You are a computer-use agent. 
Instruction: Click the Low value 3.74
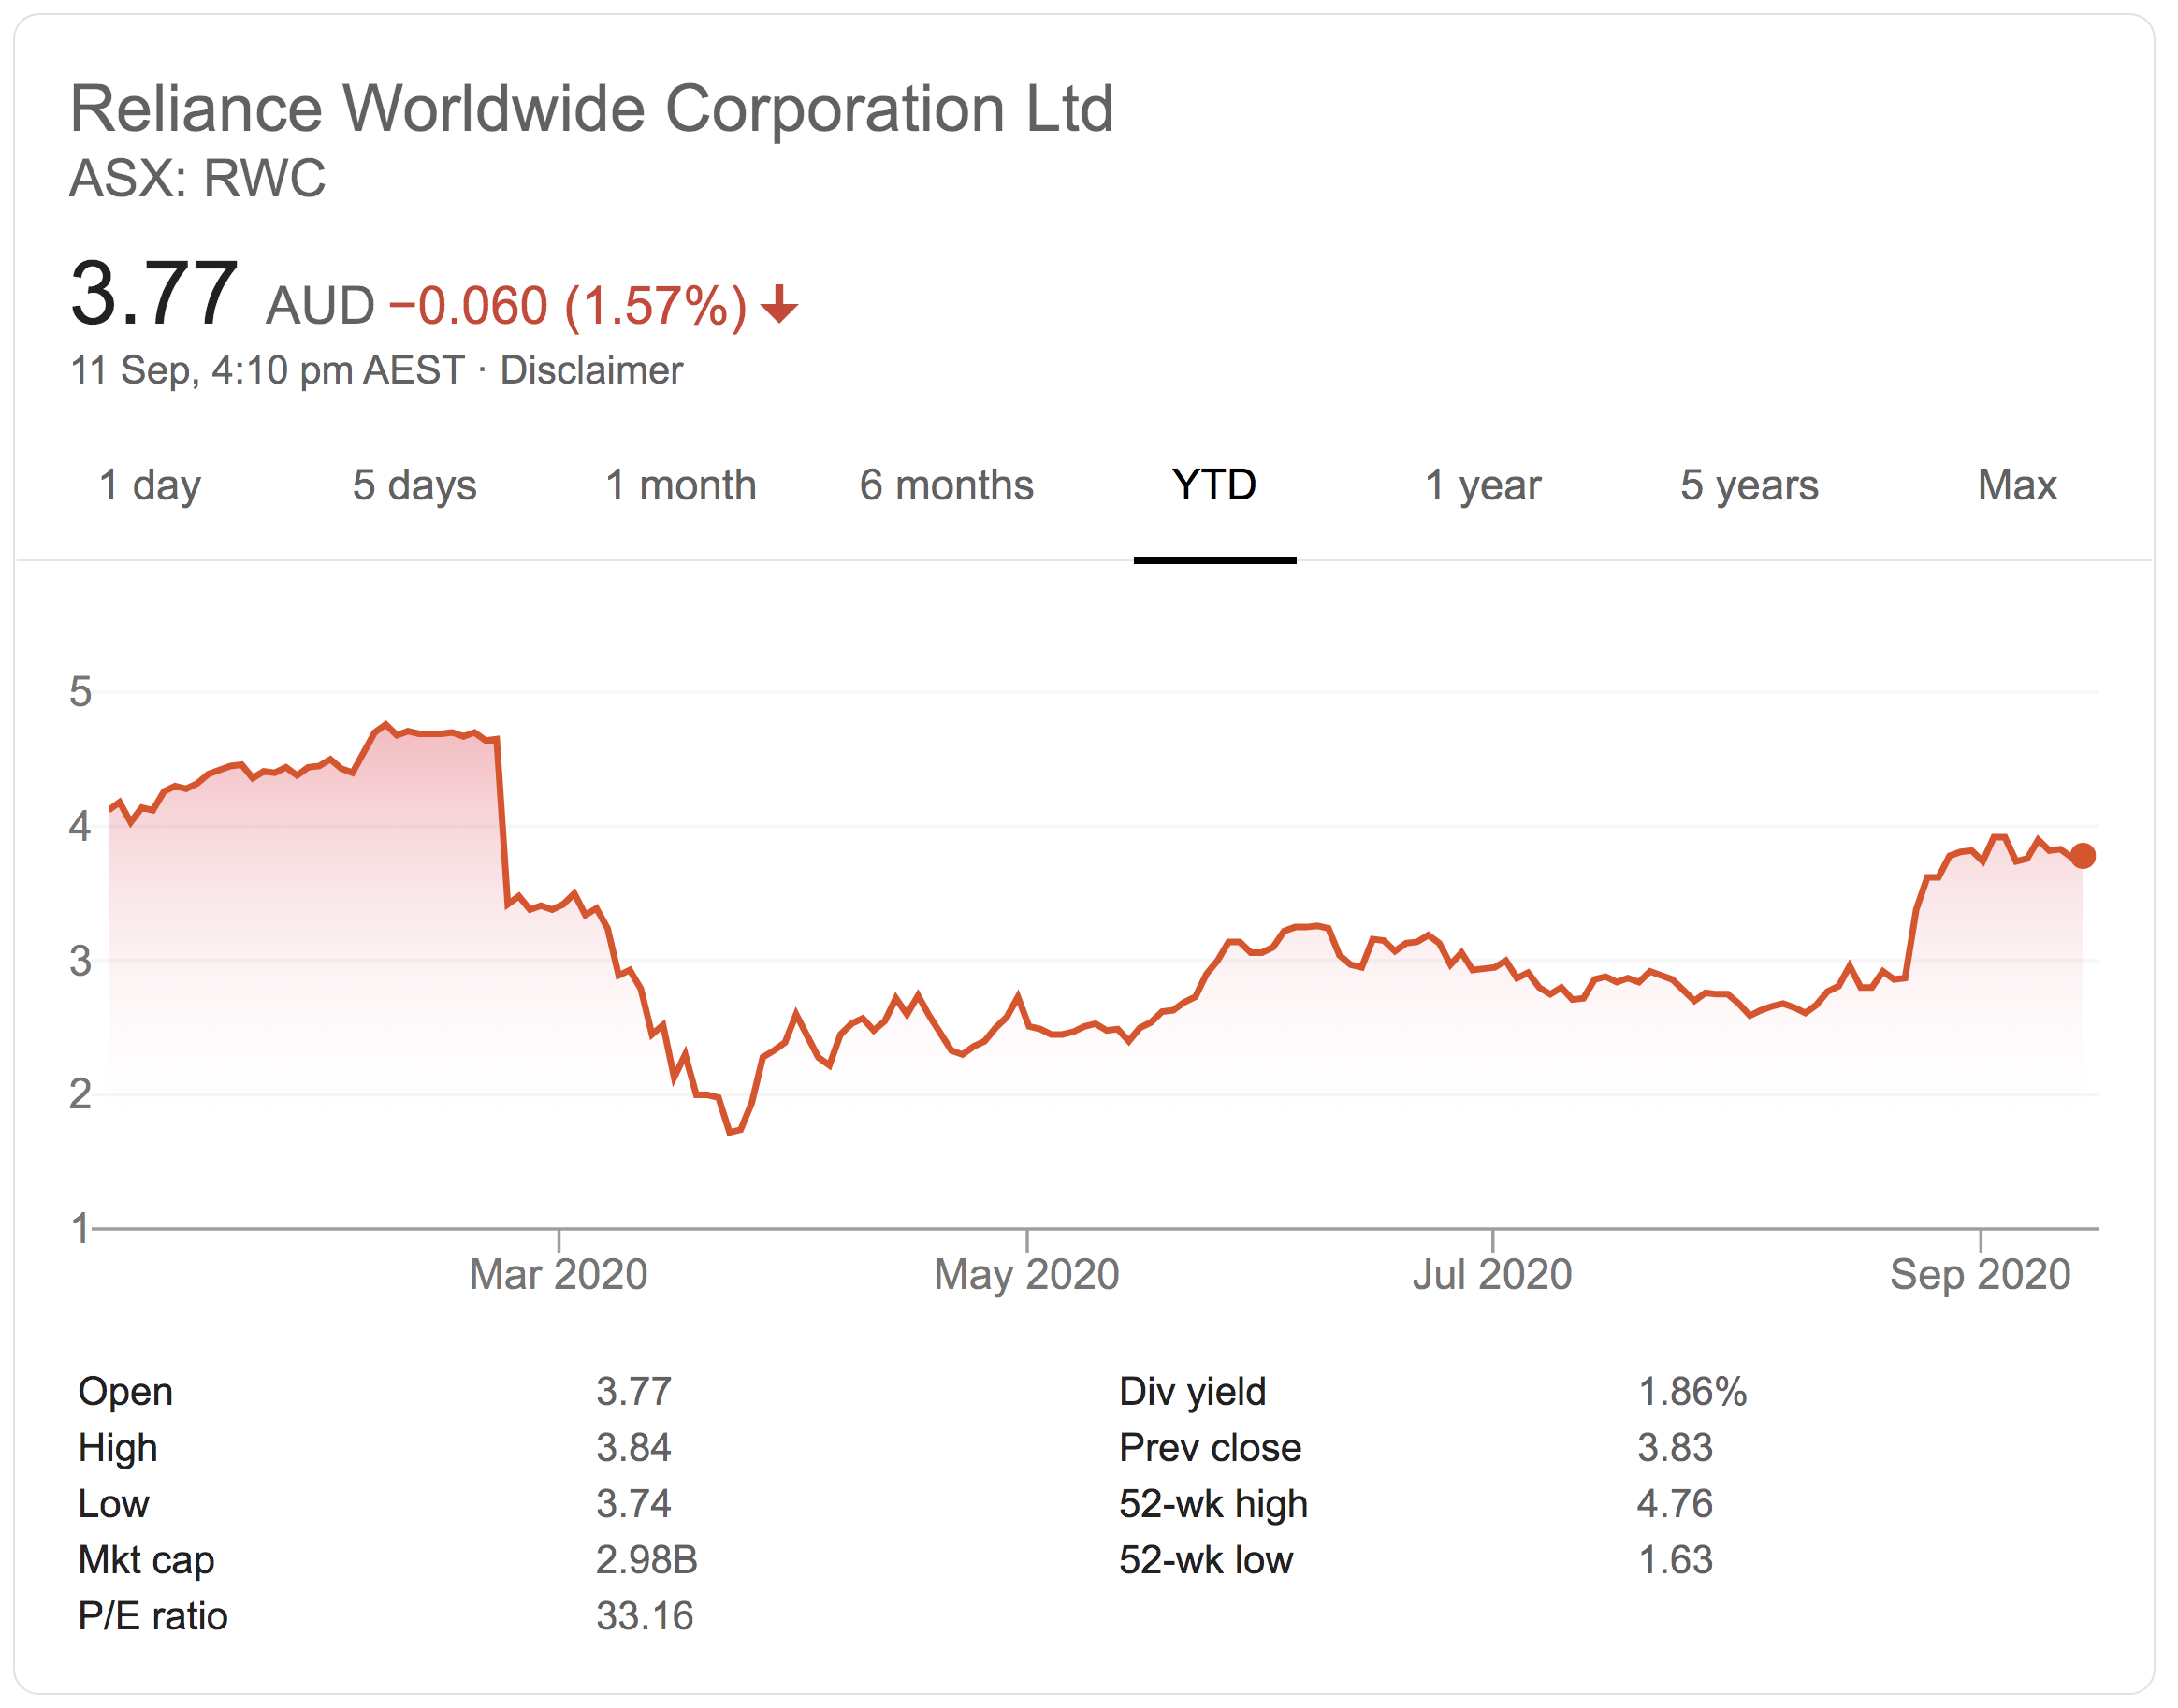[x=635, y=1506]
